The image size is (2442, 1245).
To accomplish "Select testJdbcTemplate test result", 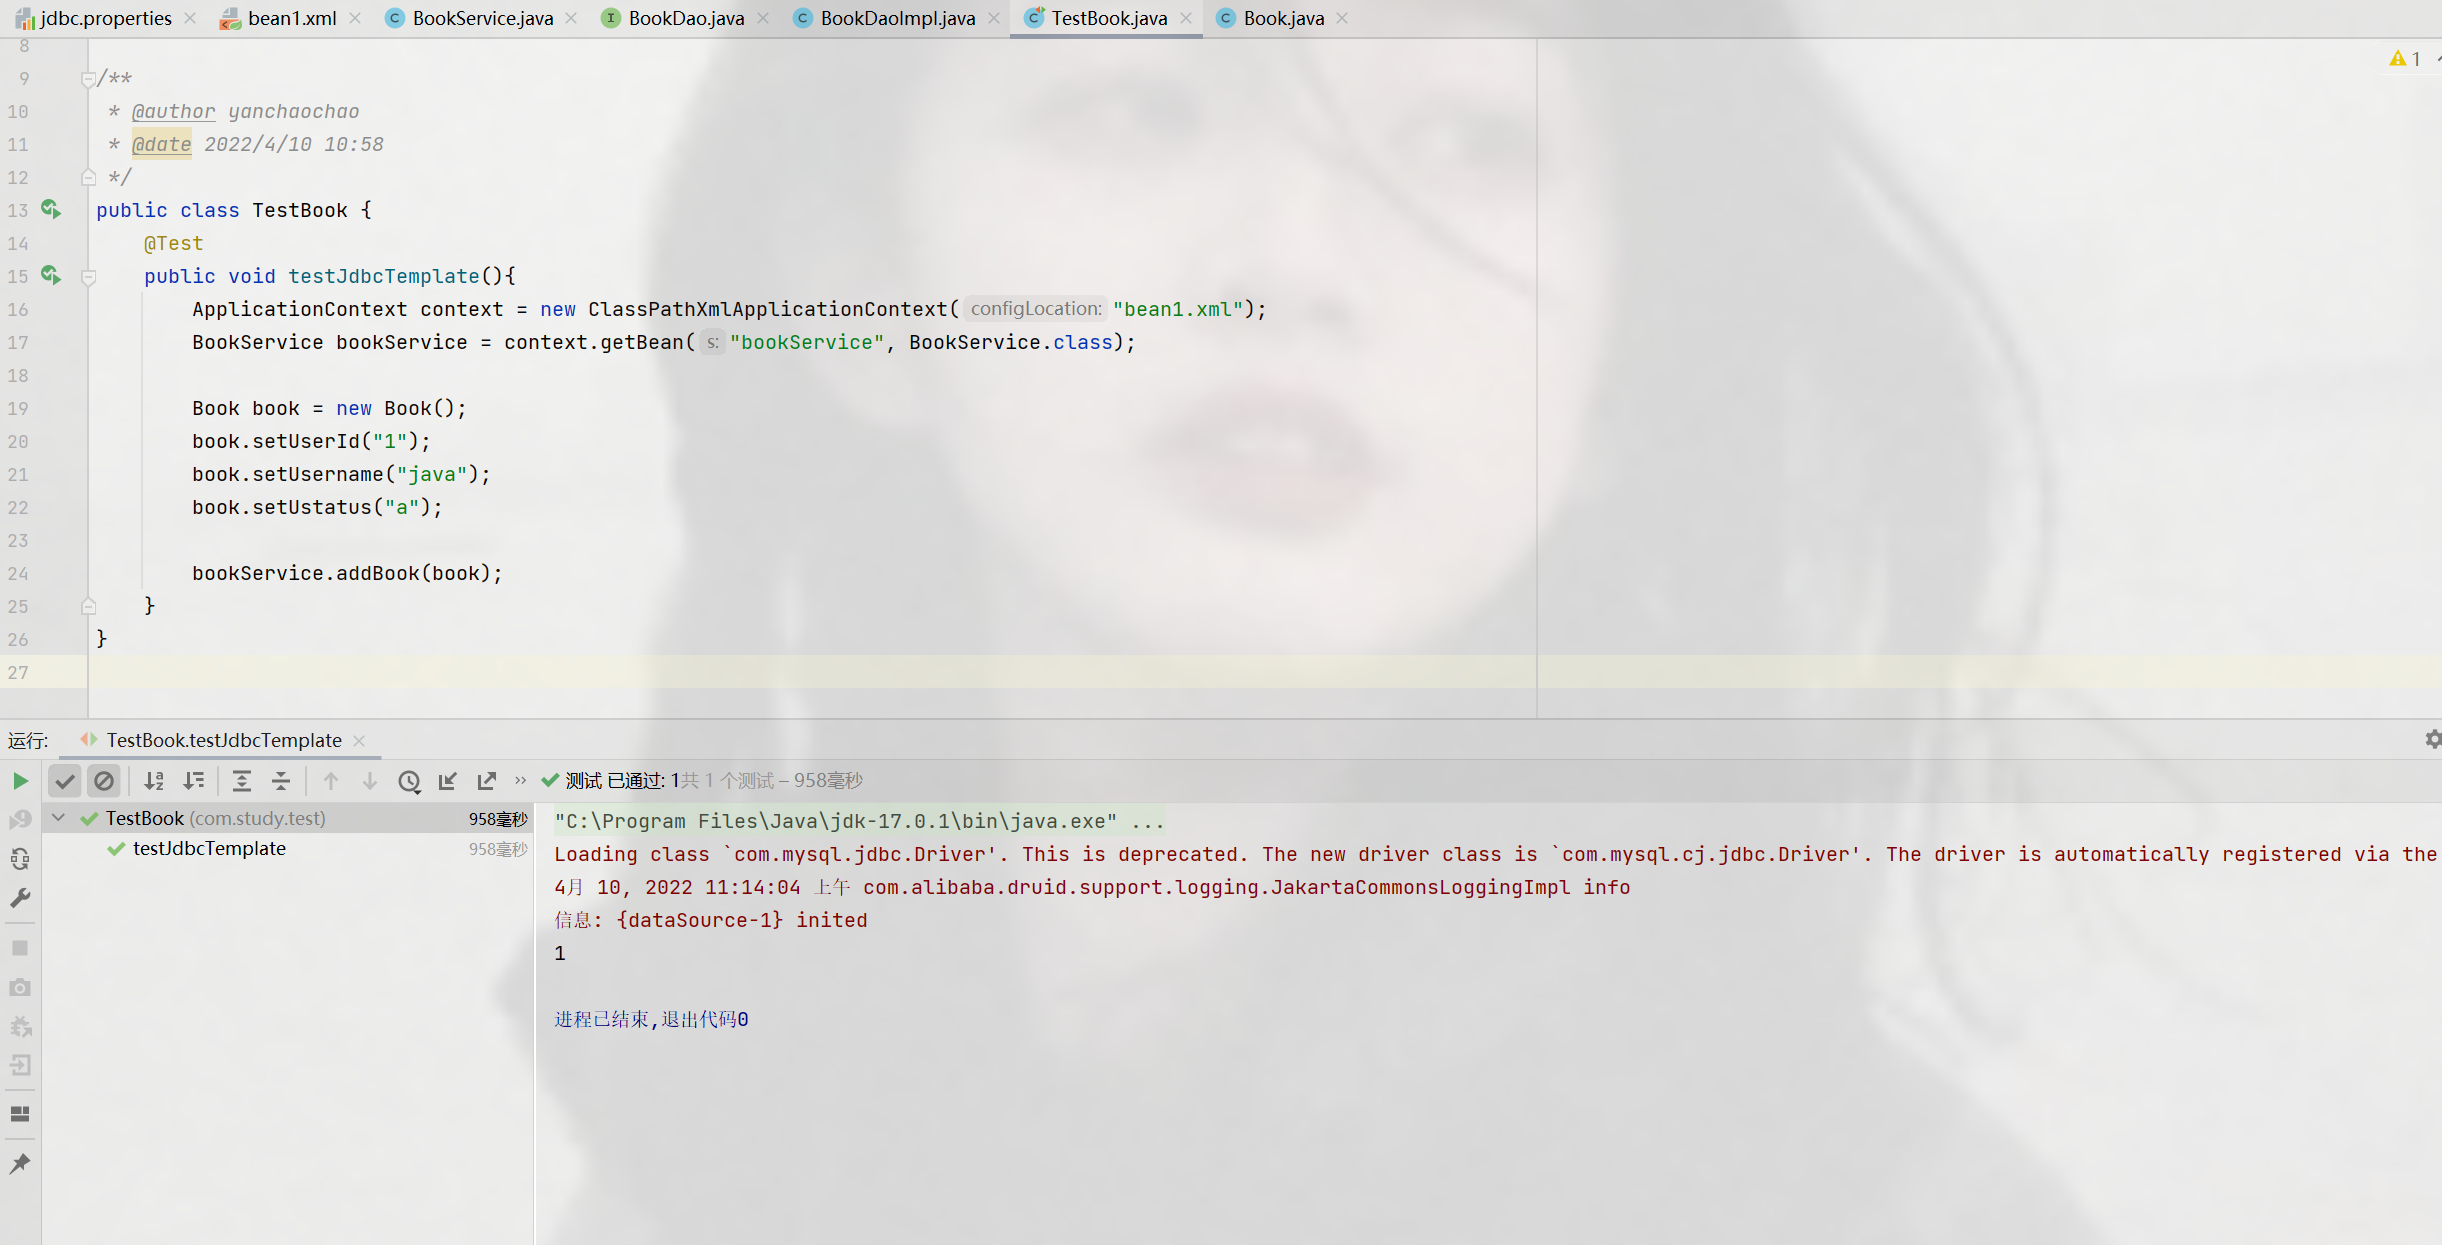I will coord(209,848).
